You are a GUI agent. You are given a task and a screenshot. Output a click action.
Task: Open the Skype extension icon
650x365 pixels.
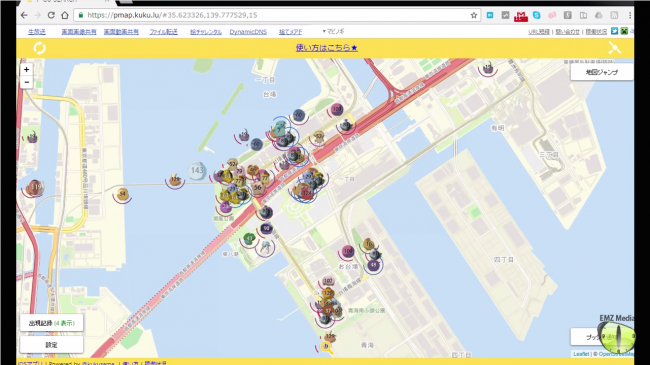coord(536,15)
